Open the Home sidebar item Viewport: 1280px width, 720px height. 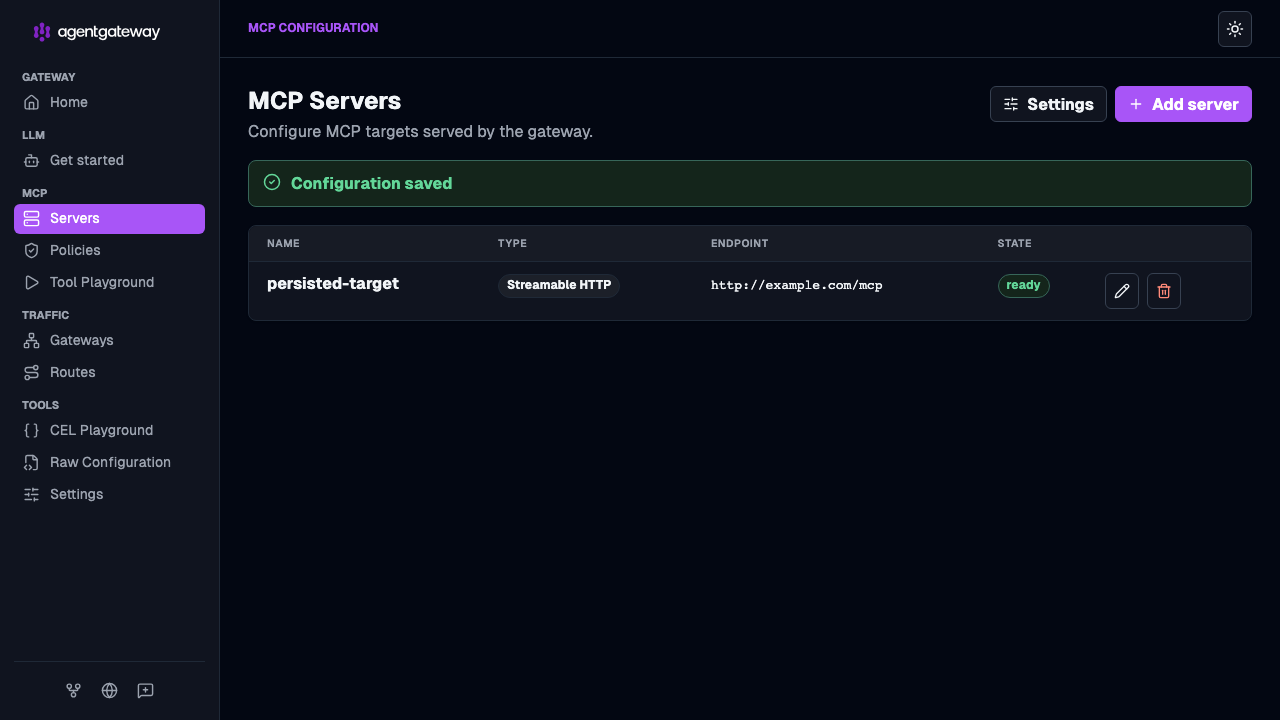(x=109, y=102)
